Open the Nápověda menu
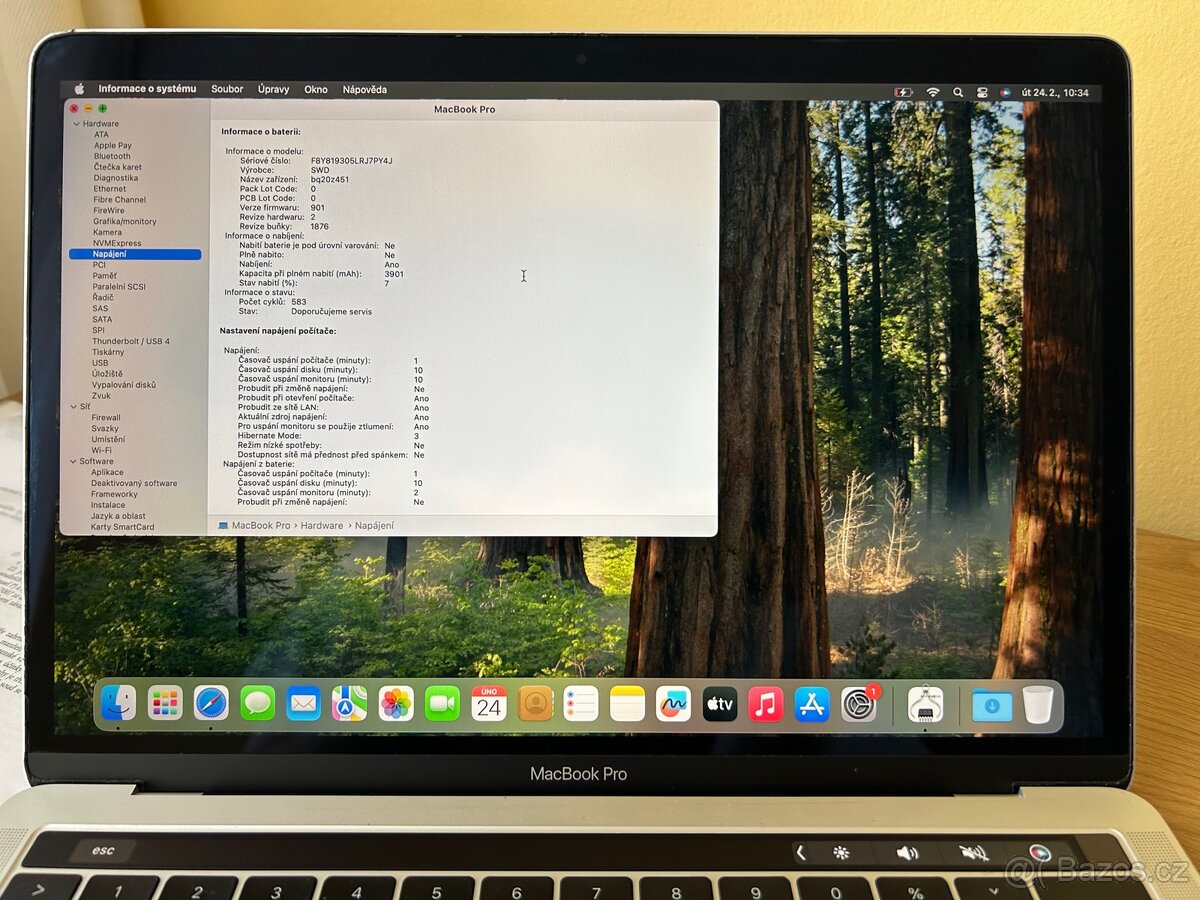 pyautogui.click(x=367, y=89)
